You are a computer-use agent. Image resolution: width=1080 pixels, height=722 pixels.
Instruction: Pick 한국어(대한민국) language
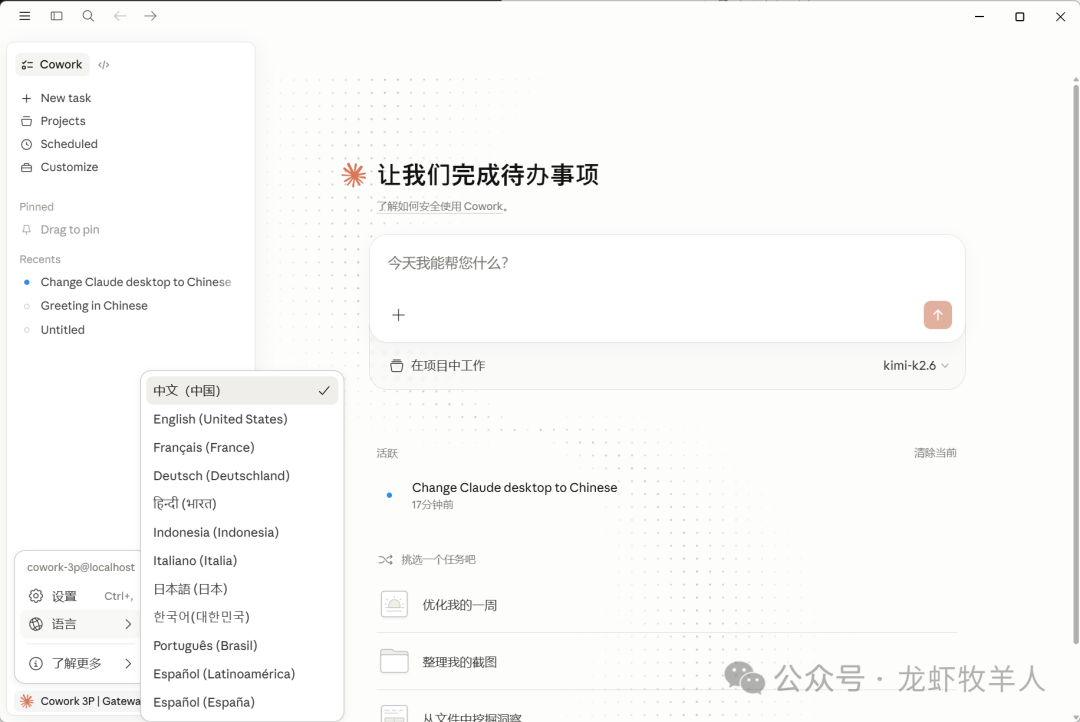tap(242, 617)
